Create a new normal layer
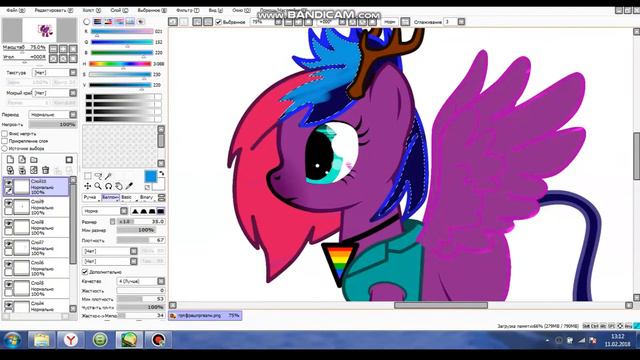The image size is (640, 360). pos(10,160)
